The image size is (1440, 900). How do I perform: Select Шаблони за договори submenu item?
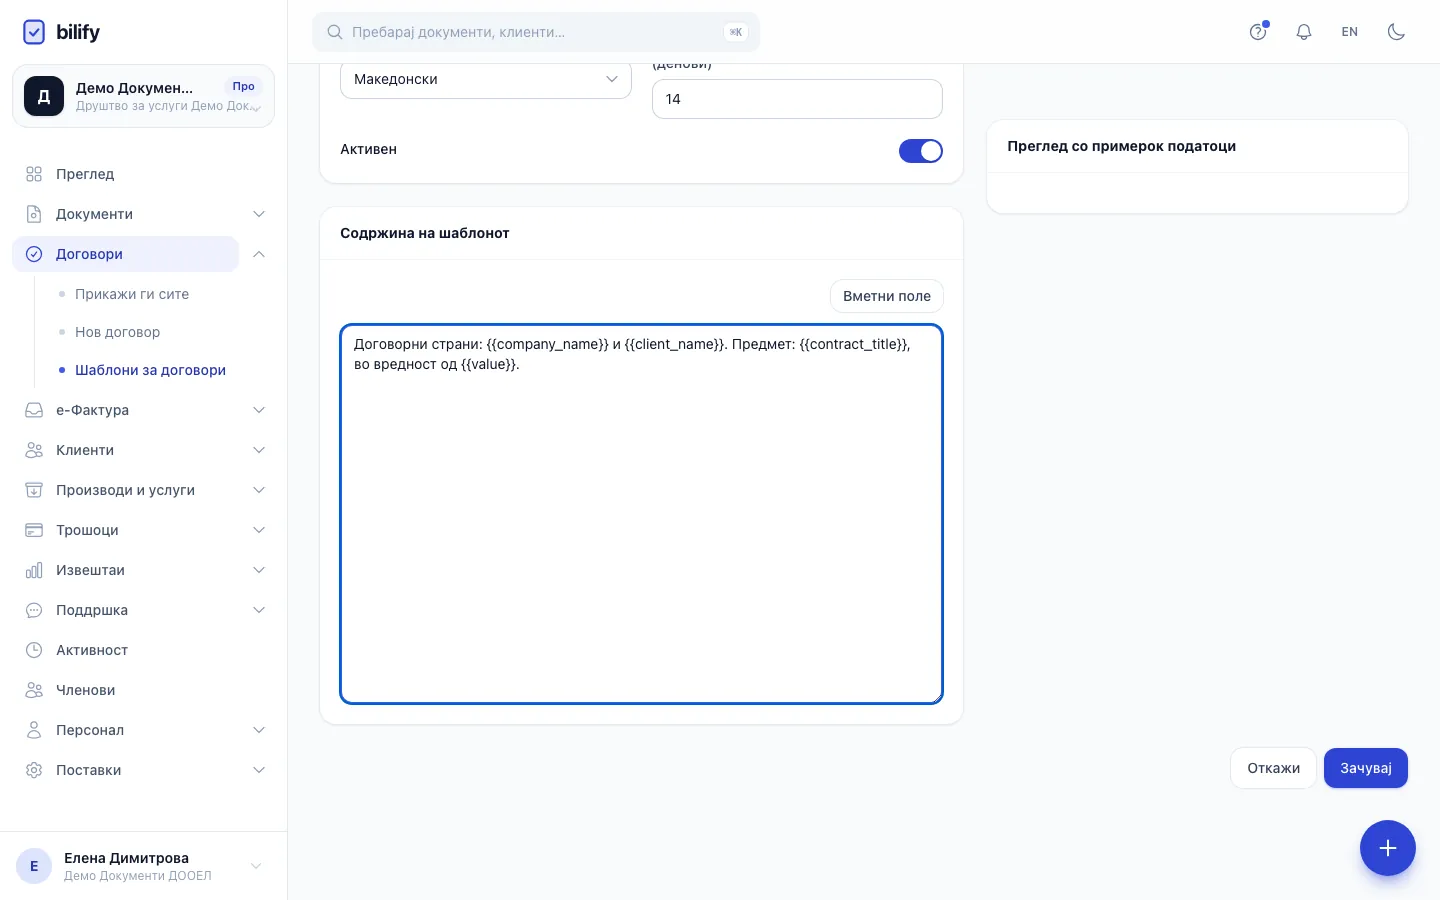pos(150,370)
